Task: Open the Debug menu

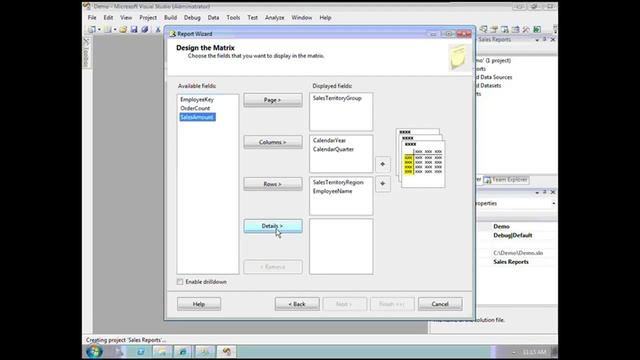Action: 192,18
